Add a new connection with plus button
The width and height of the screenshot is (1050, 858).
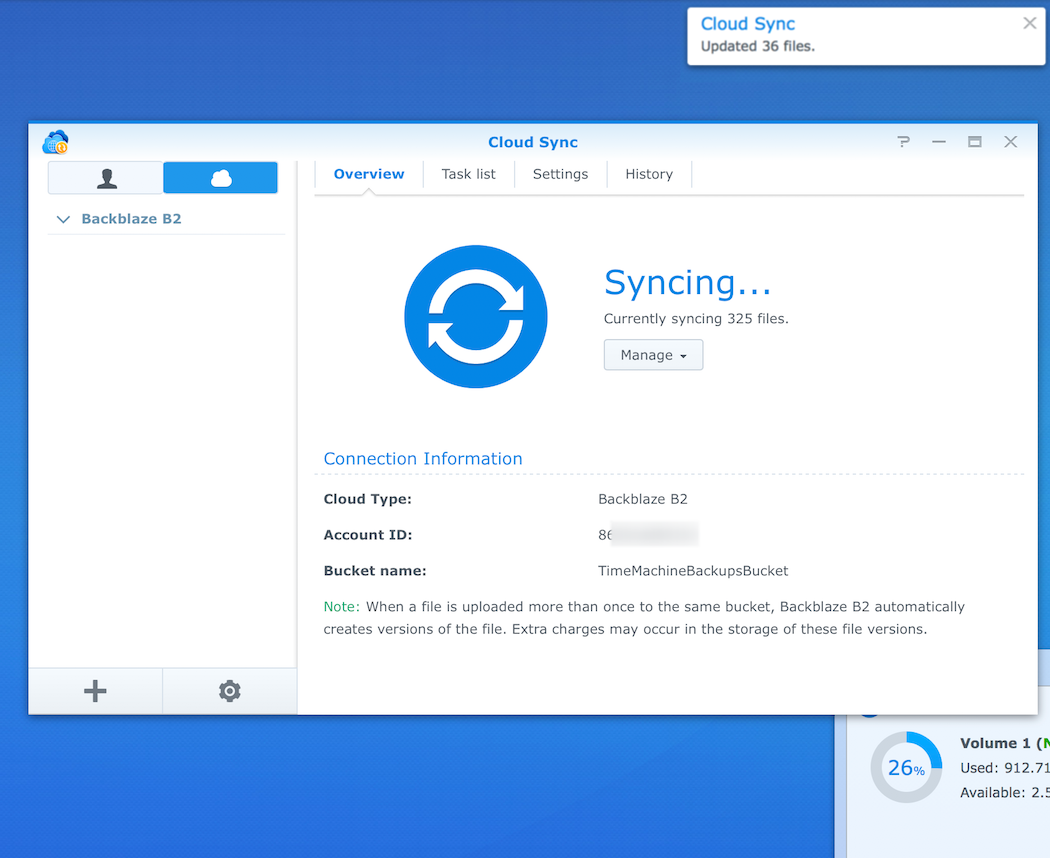click(x=95, y=691)
